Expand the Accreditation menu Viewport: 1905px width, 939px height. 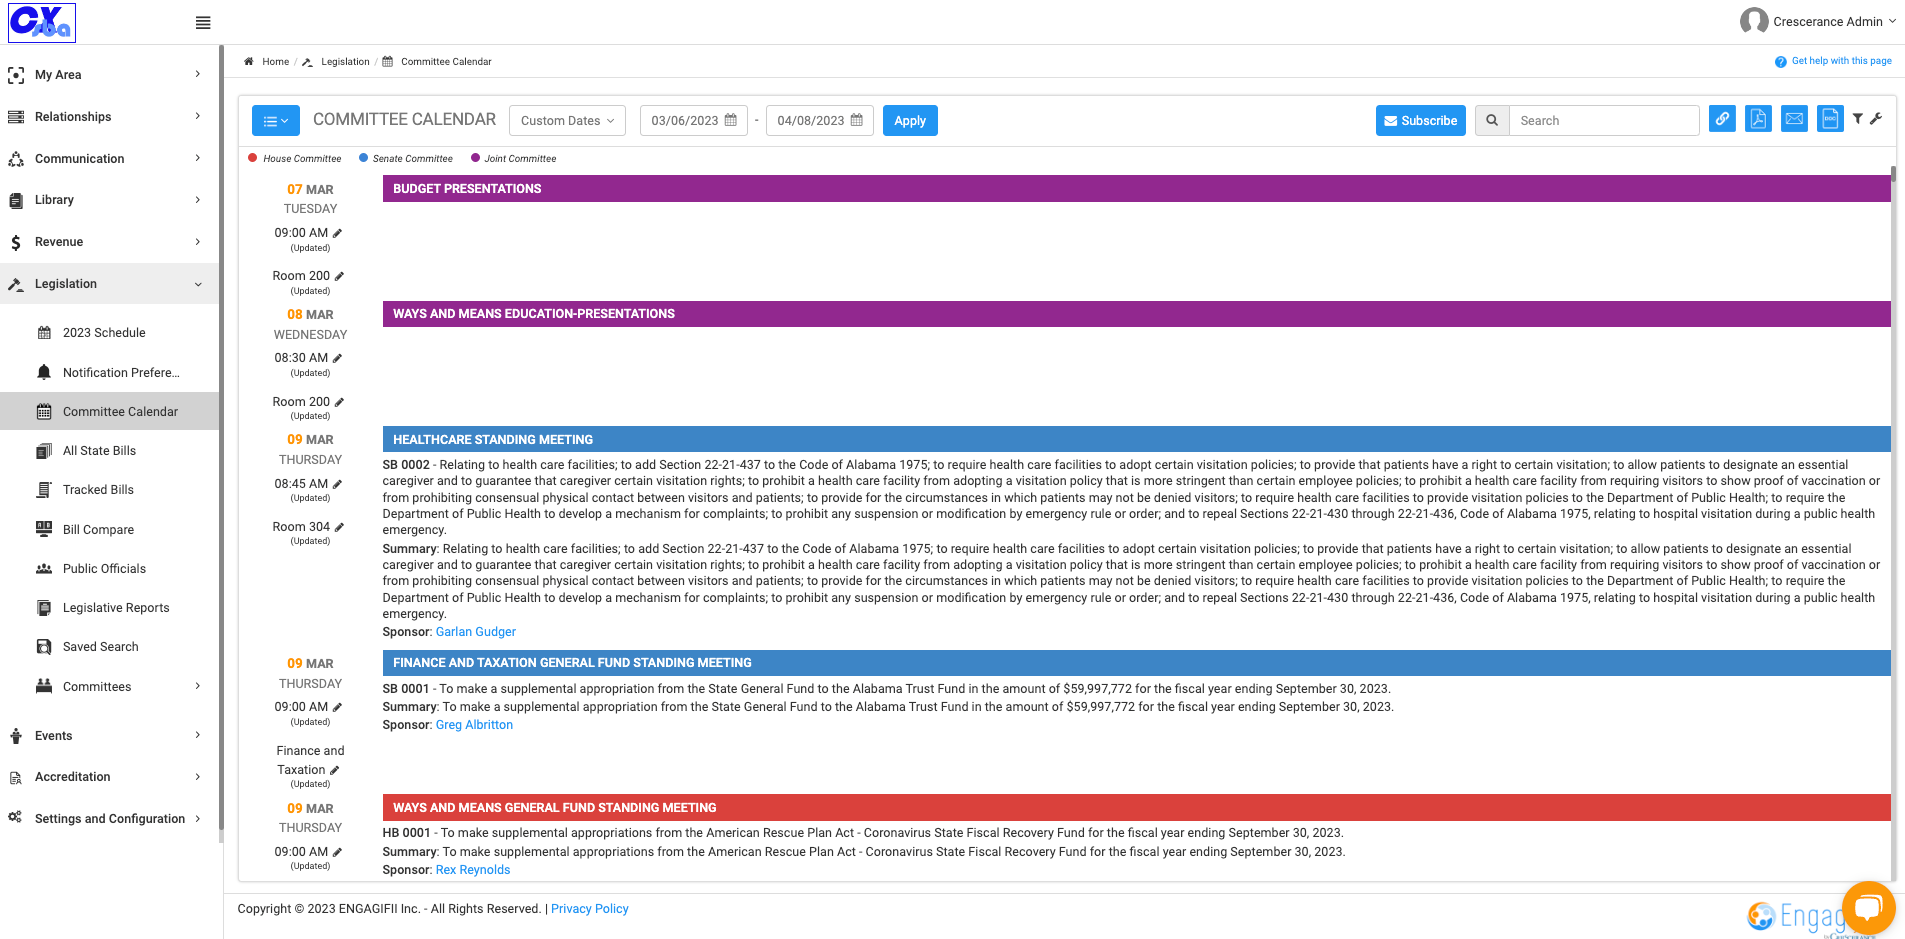110,777
